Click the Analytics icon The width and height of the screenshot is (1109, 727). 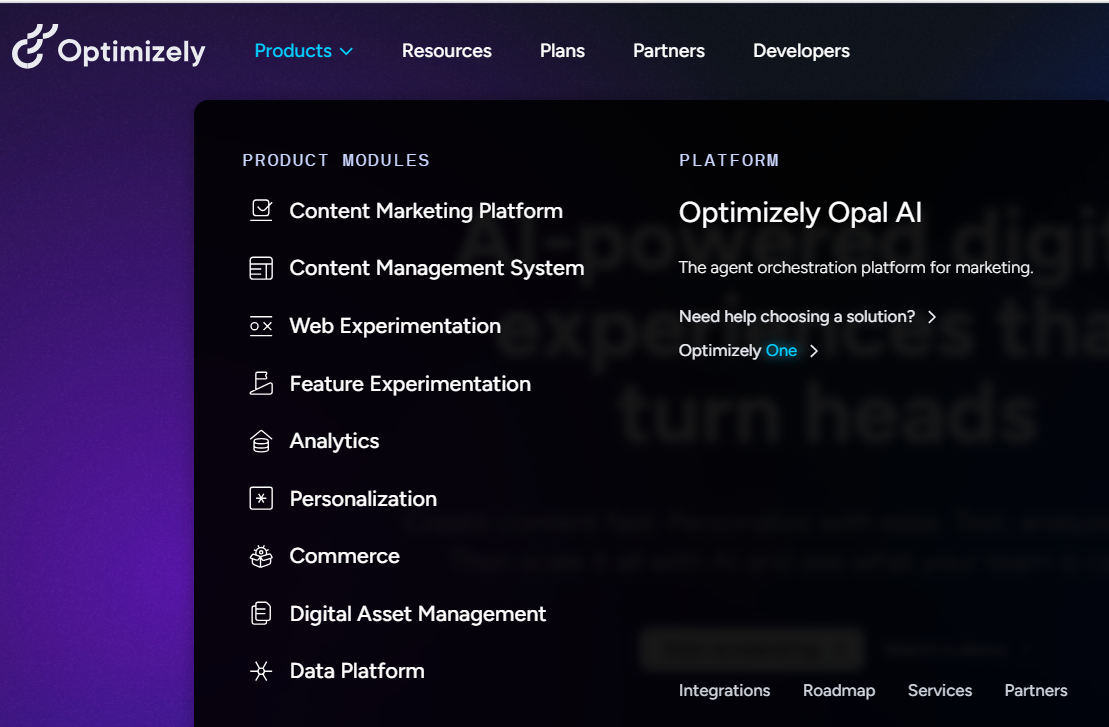(261, 441)
